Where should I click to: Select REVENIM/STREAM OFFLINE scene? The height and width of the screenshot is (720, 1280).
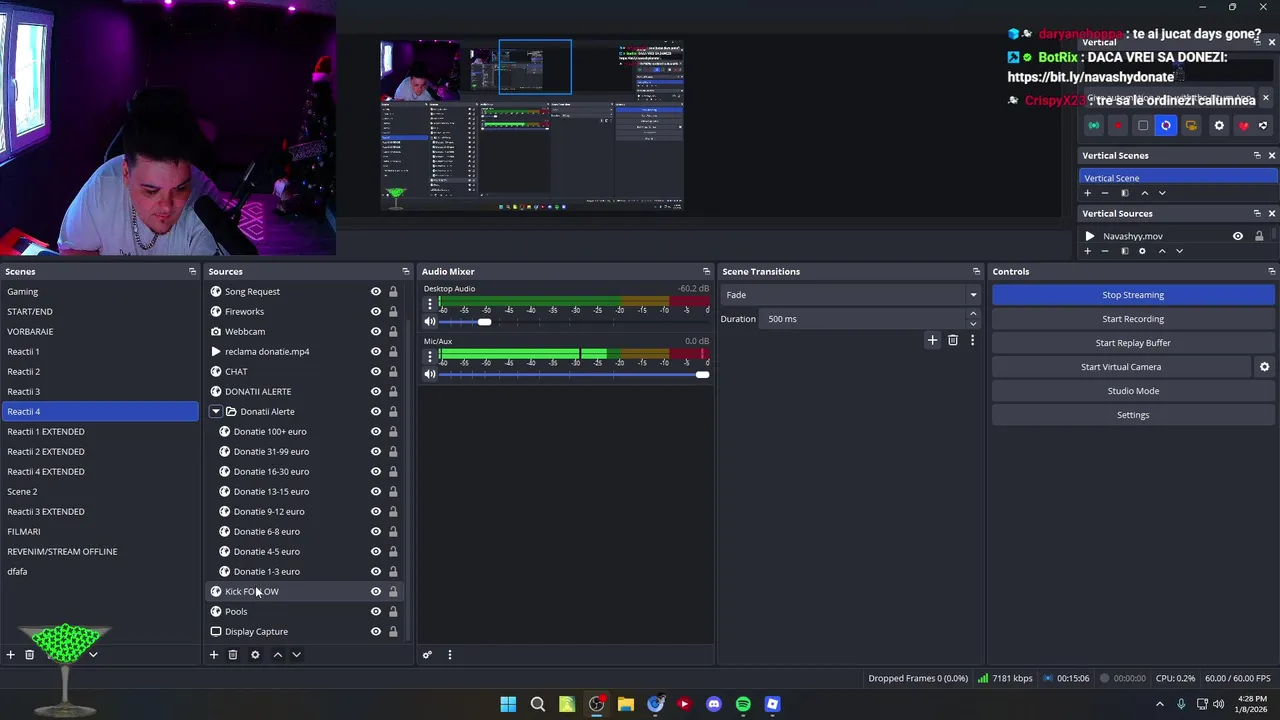(100, 551)
